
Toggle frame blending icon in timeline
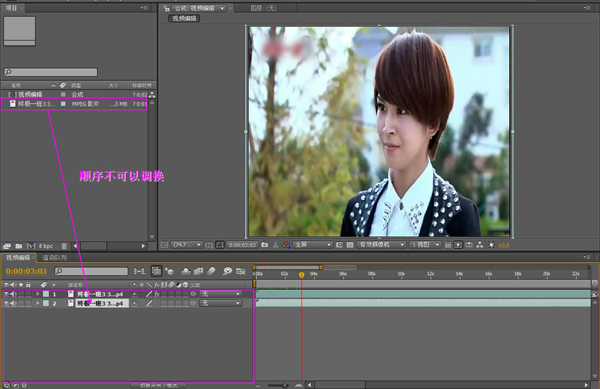click(x=198, y=271)
